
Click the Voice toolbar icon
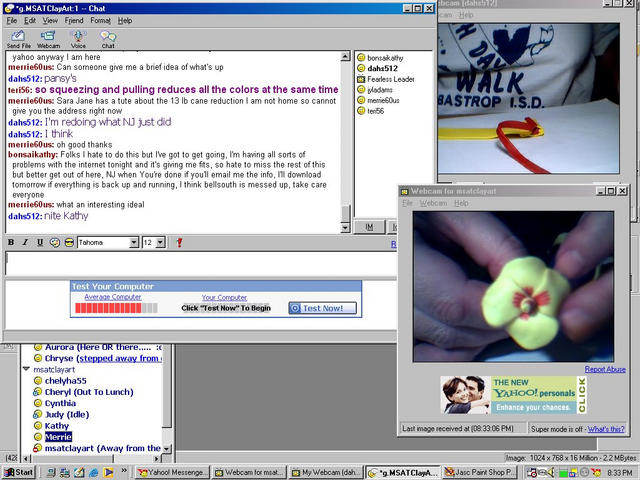coord(78,39)
